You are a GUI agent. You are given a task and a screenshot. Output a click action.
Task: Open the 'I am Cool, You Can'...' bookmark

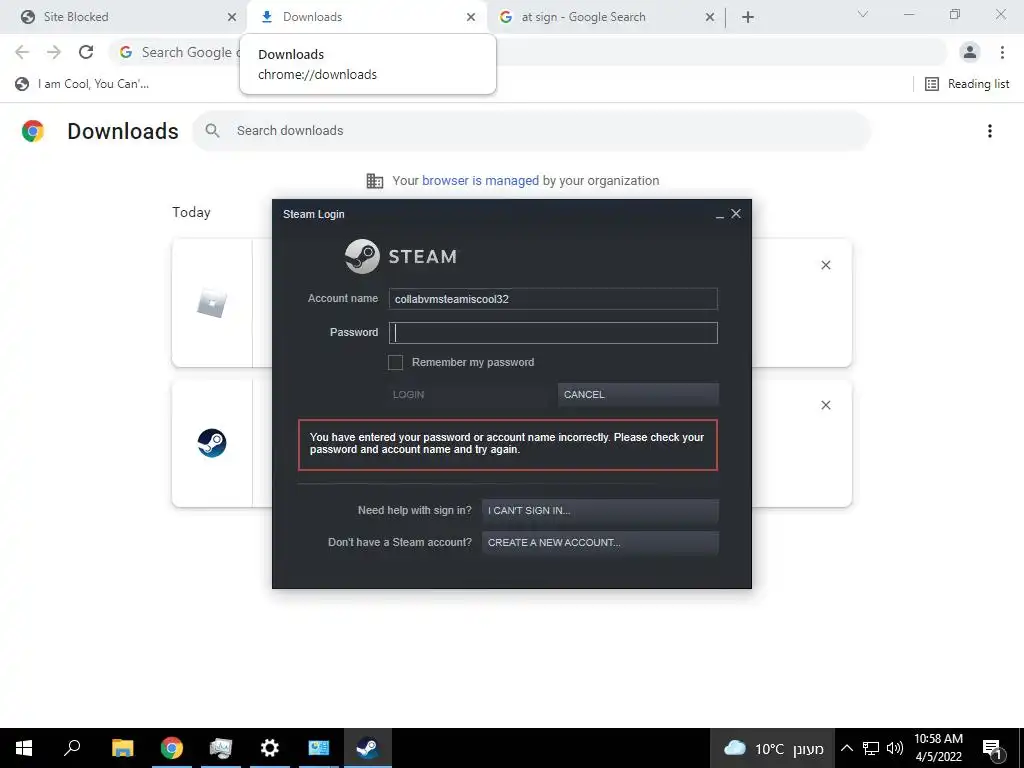tap(82, 84)
